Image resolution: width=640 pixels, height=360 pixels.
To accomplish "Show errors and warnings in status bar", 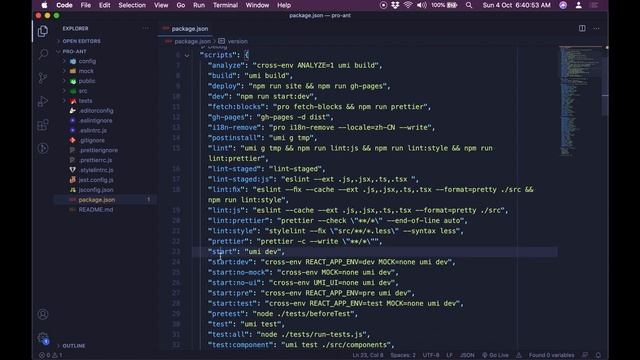I will click(x=51, y=355).
